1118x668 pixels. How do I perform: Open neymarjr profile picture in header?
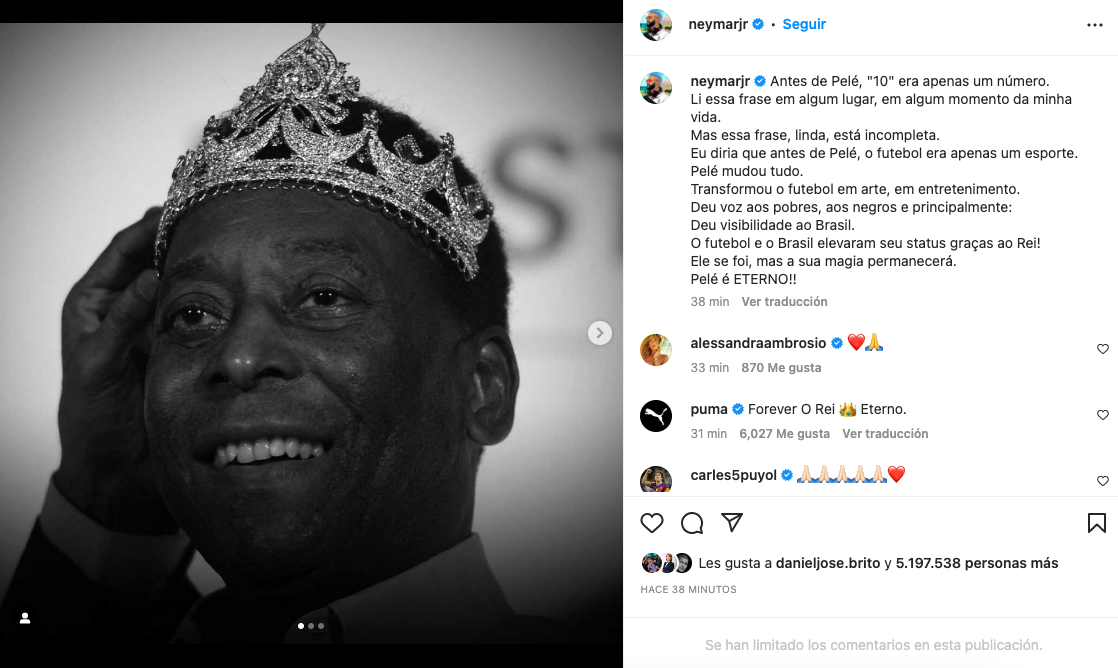pos(656,25)
